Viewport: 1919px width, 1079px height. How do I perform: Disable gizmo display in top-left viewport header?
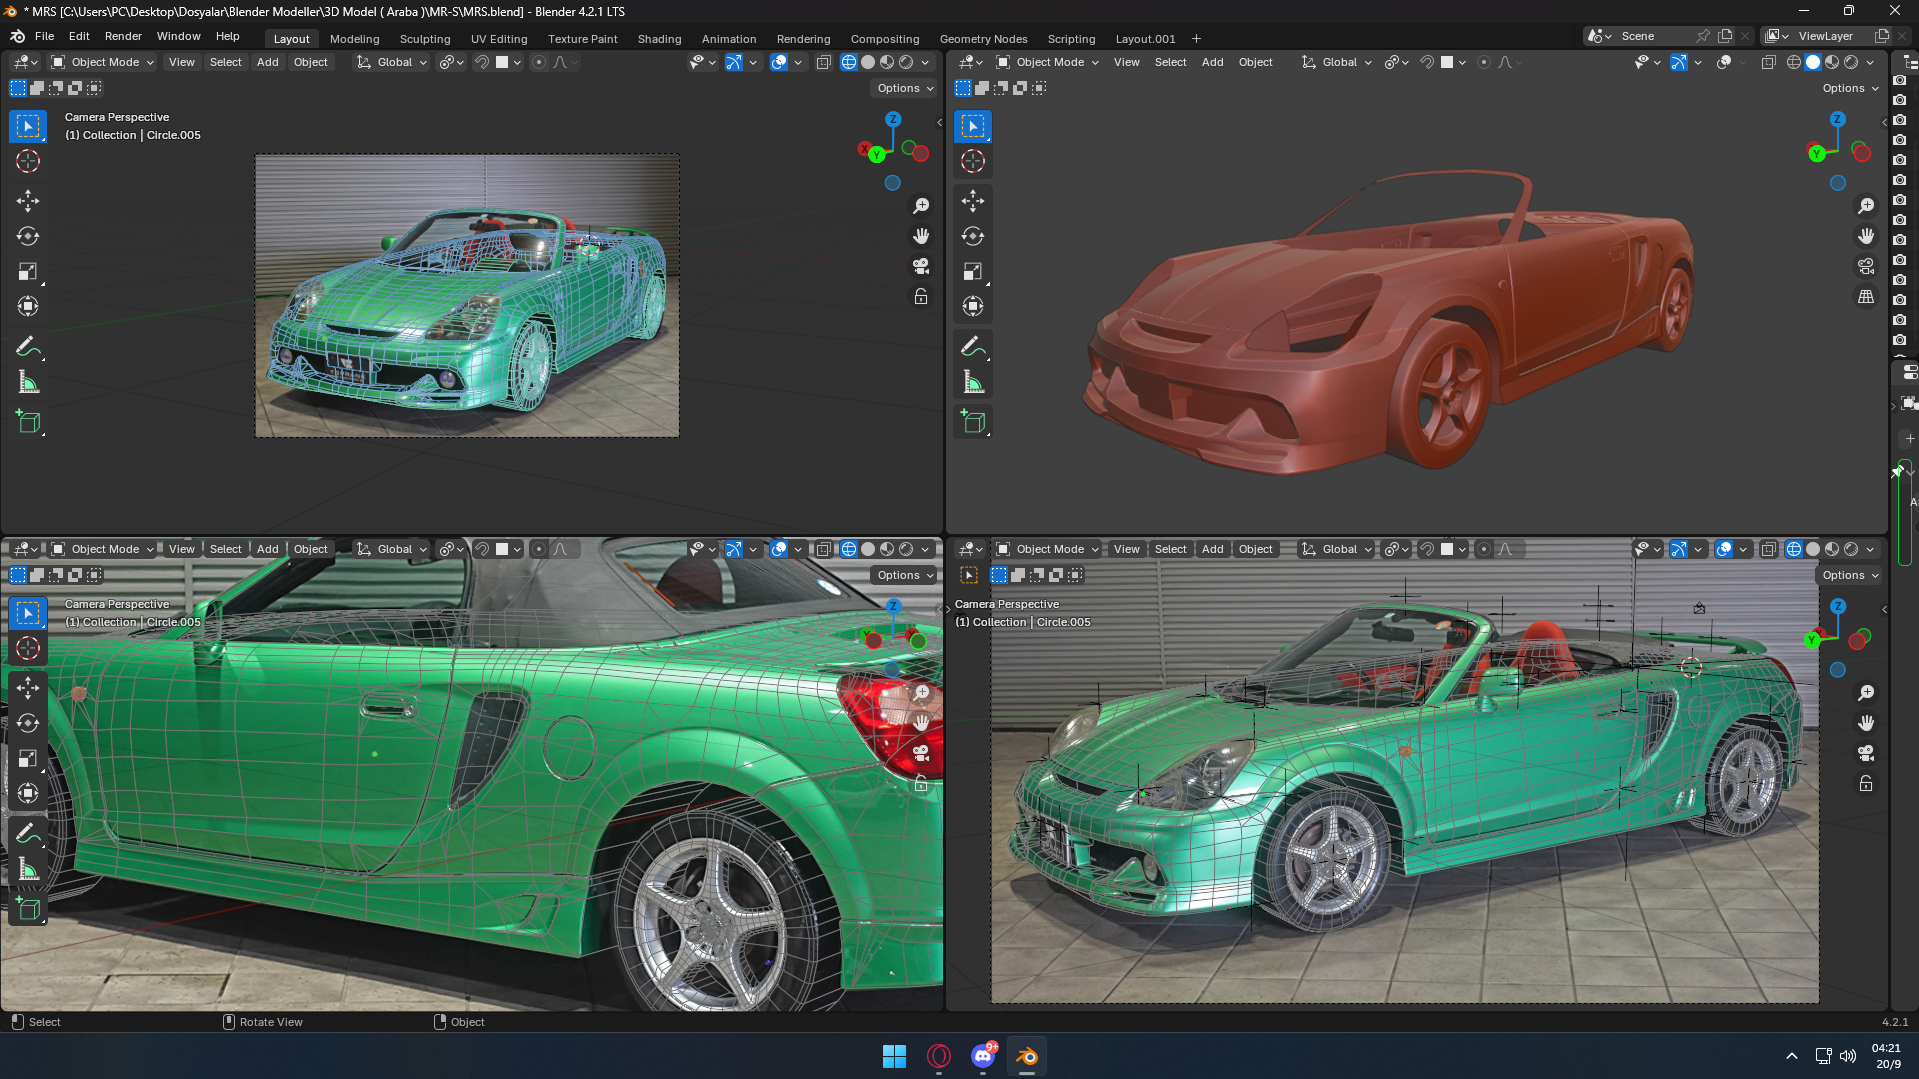(x=734, y=62)
